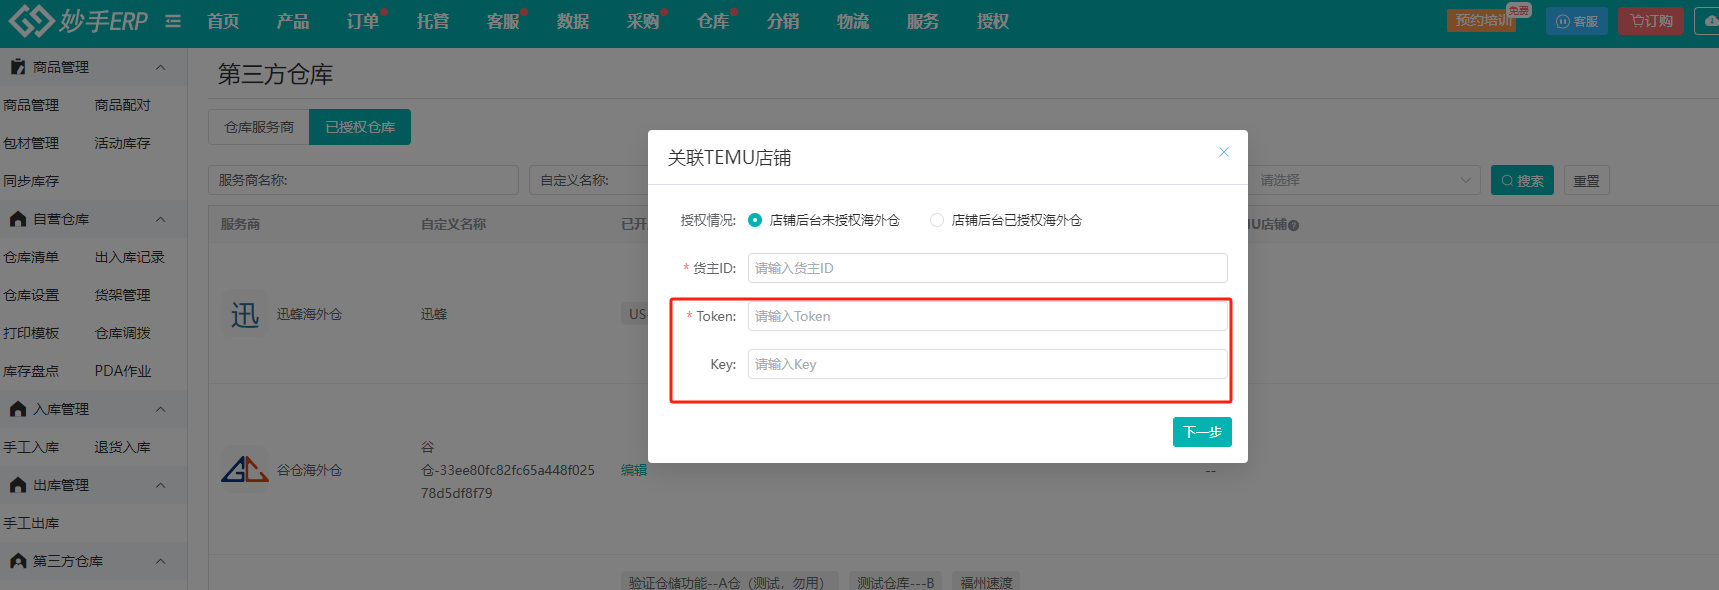Close the 关联TEMU店铺 dialog with X

[1223, 152]
